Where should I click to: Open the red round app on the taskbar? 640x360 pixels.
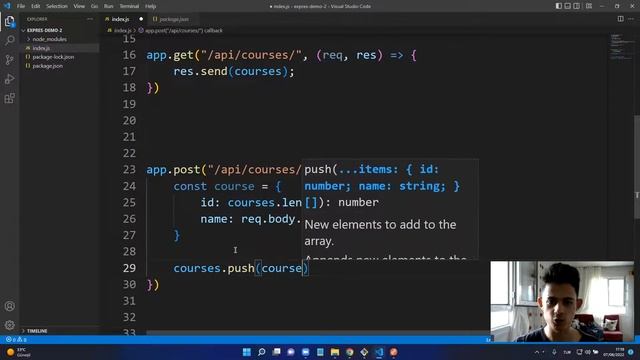pyautogui.click(x=393, y=352)
